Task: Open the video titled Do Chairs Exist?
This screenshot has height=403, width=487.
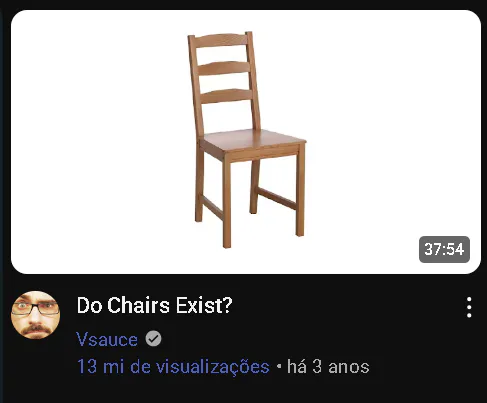Action: click(x=154, y=305)
